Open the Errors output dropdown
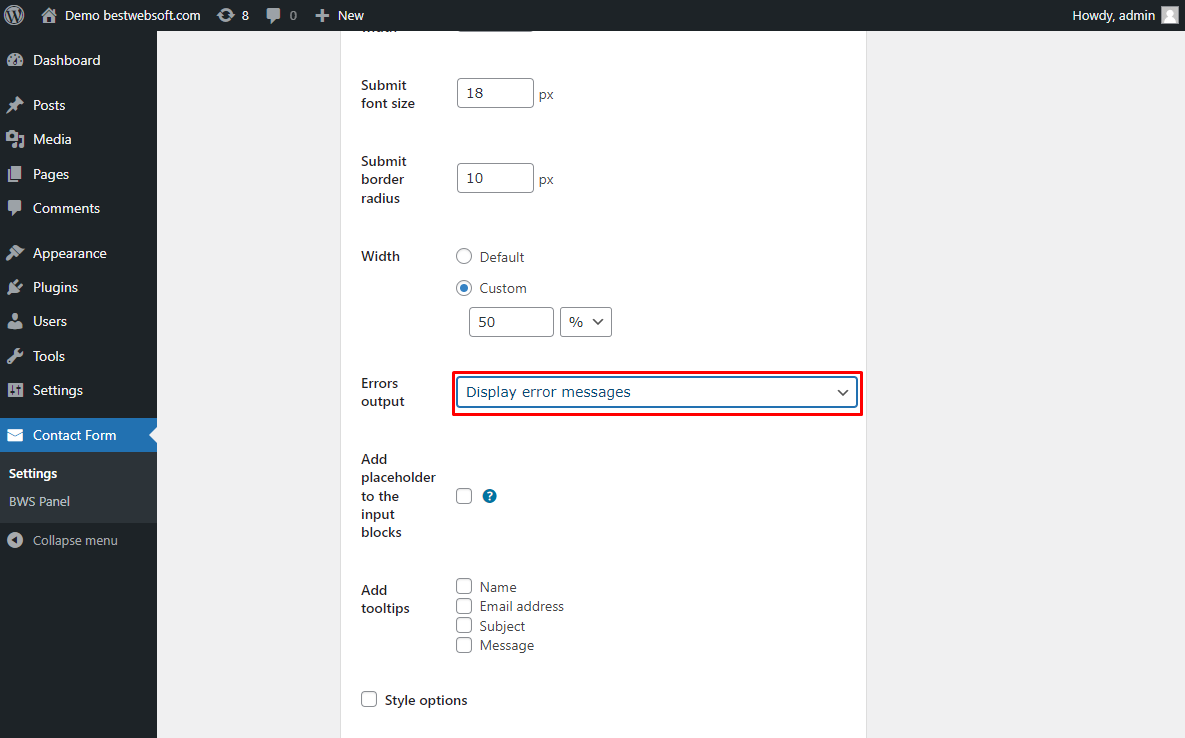This screenshot has height=738, width=1185. coord(657,392)
